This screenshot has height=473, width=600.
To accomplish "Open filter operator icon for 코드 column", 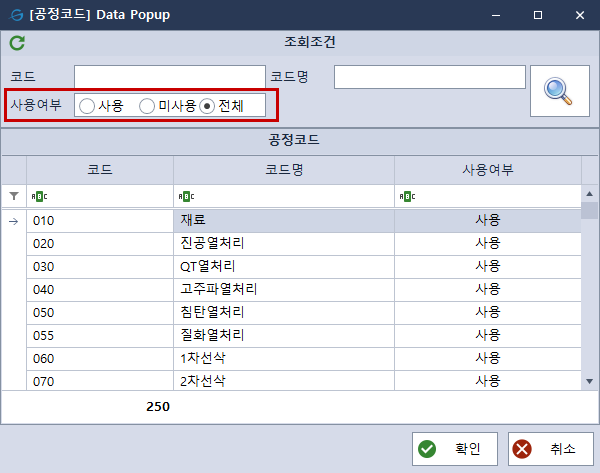I will (40, 196).
